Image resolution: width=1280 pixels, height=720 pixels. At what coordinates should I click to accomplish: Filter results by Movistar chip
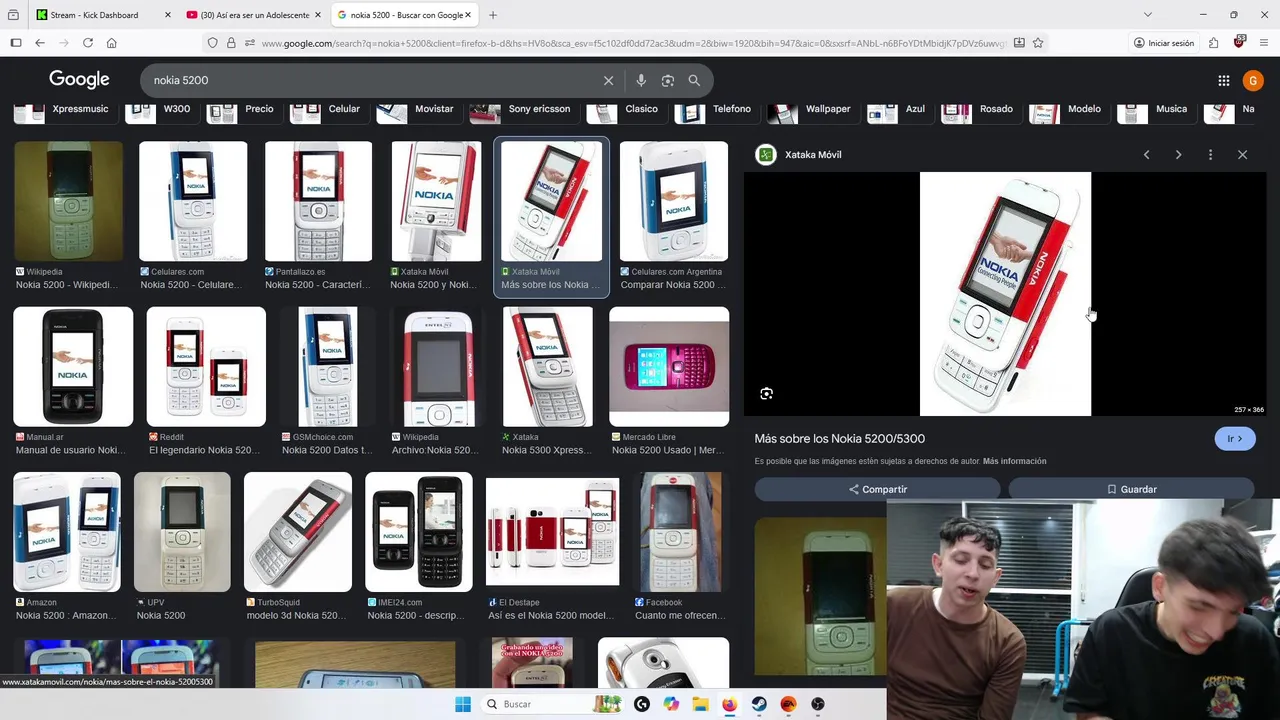click(x=417, y=109)
